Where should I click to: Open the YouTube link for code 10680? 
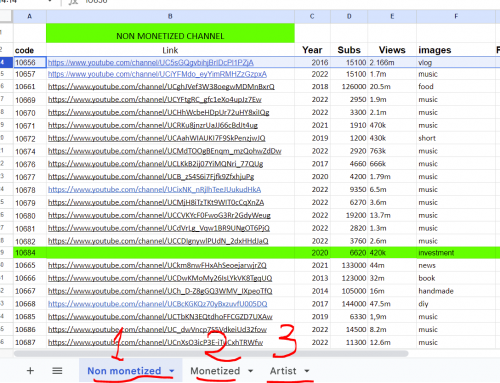coord(159,215)
